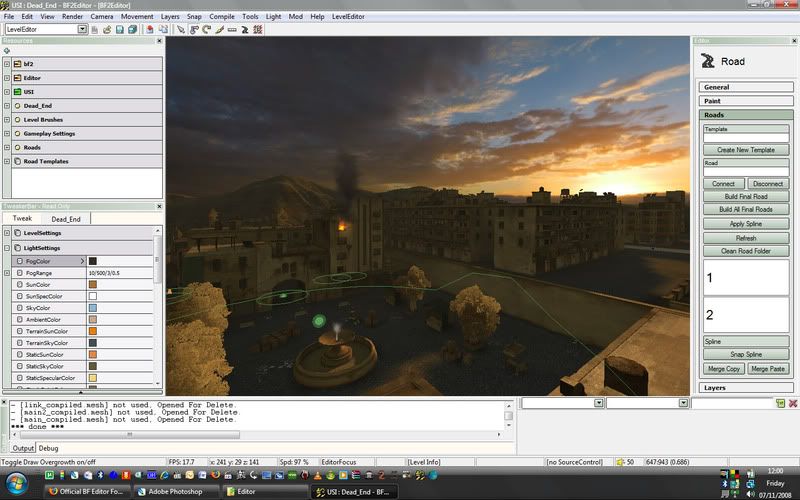This screenshot has width=800, height=500.
Task: Open first combo box beside console
Action: pos(598,403)
